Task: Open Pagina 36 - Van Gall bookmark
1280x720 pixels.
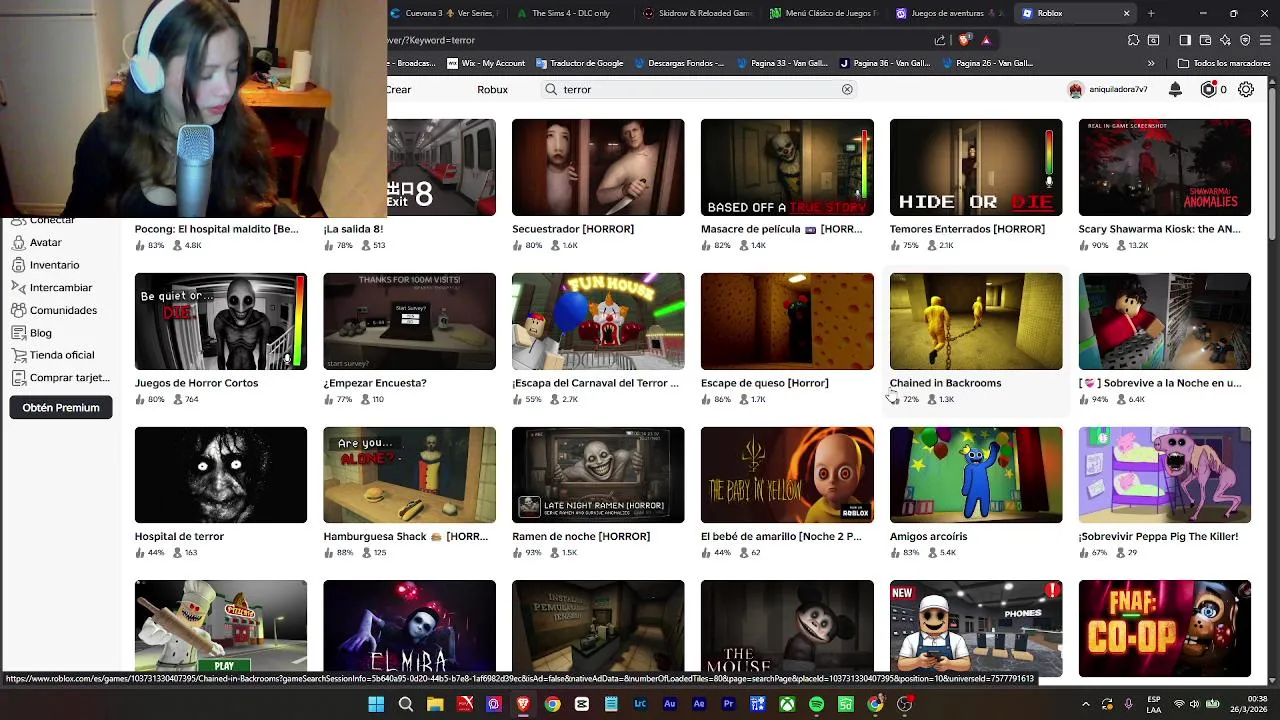Action: pyautogui.click(x=886, y=63)
